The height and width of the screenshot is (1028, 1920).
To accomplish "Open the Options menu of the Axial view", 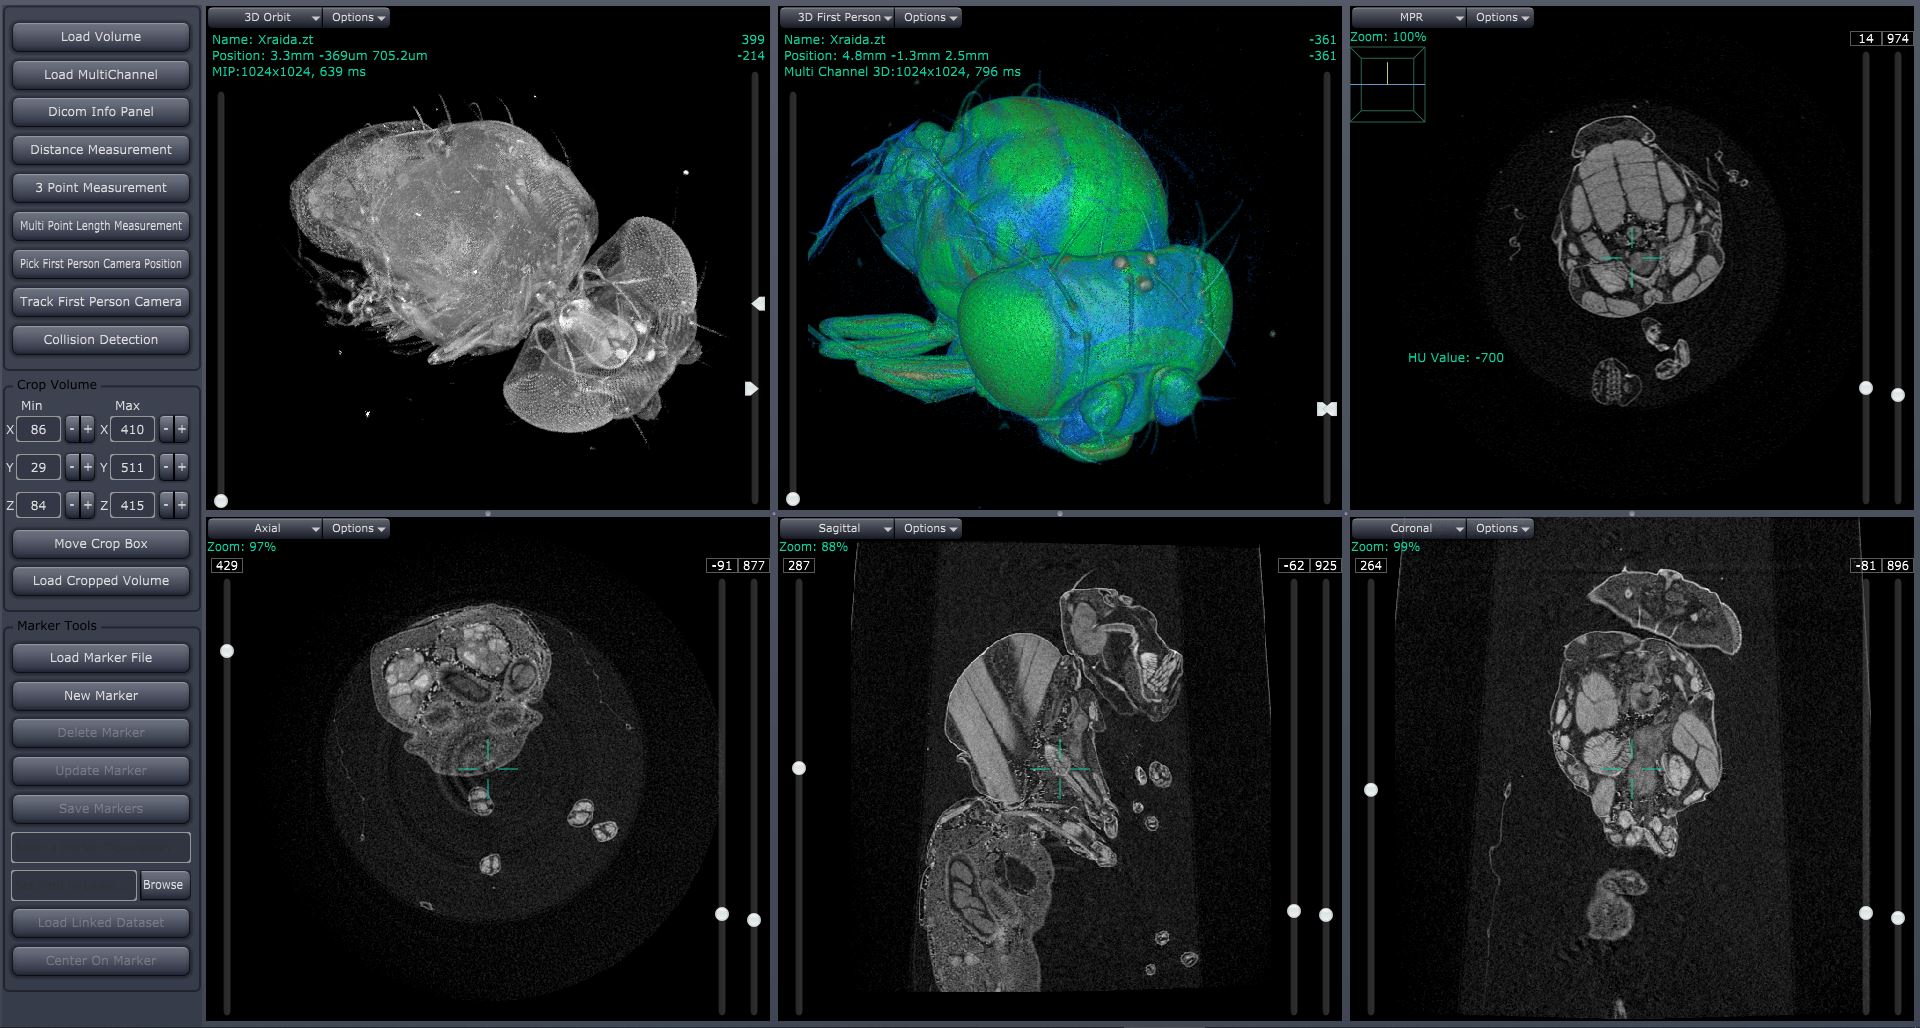I will [x=358, y=528].
